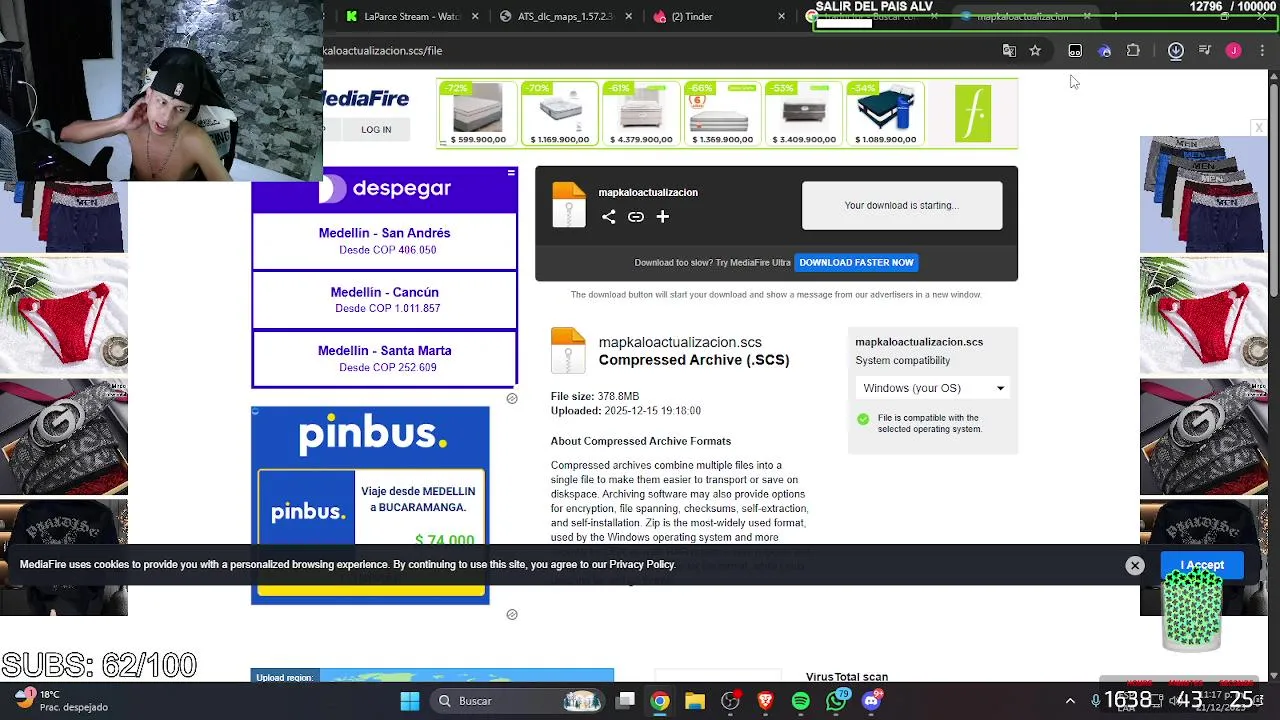The image size is (1280, 720).
Task: Close the LaParce Stream tab
Action: tap(475, 16)
